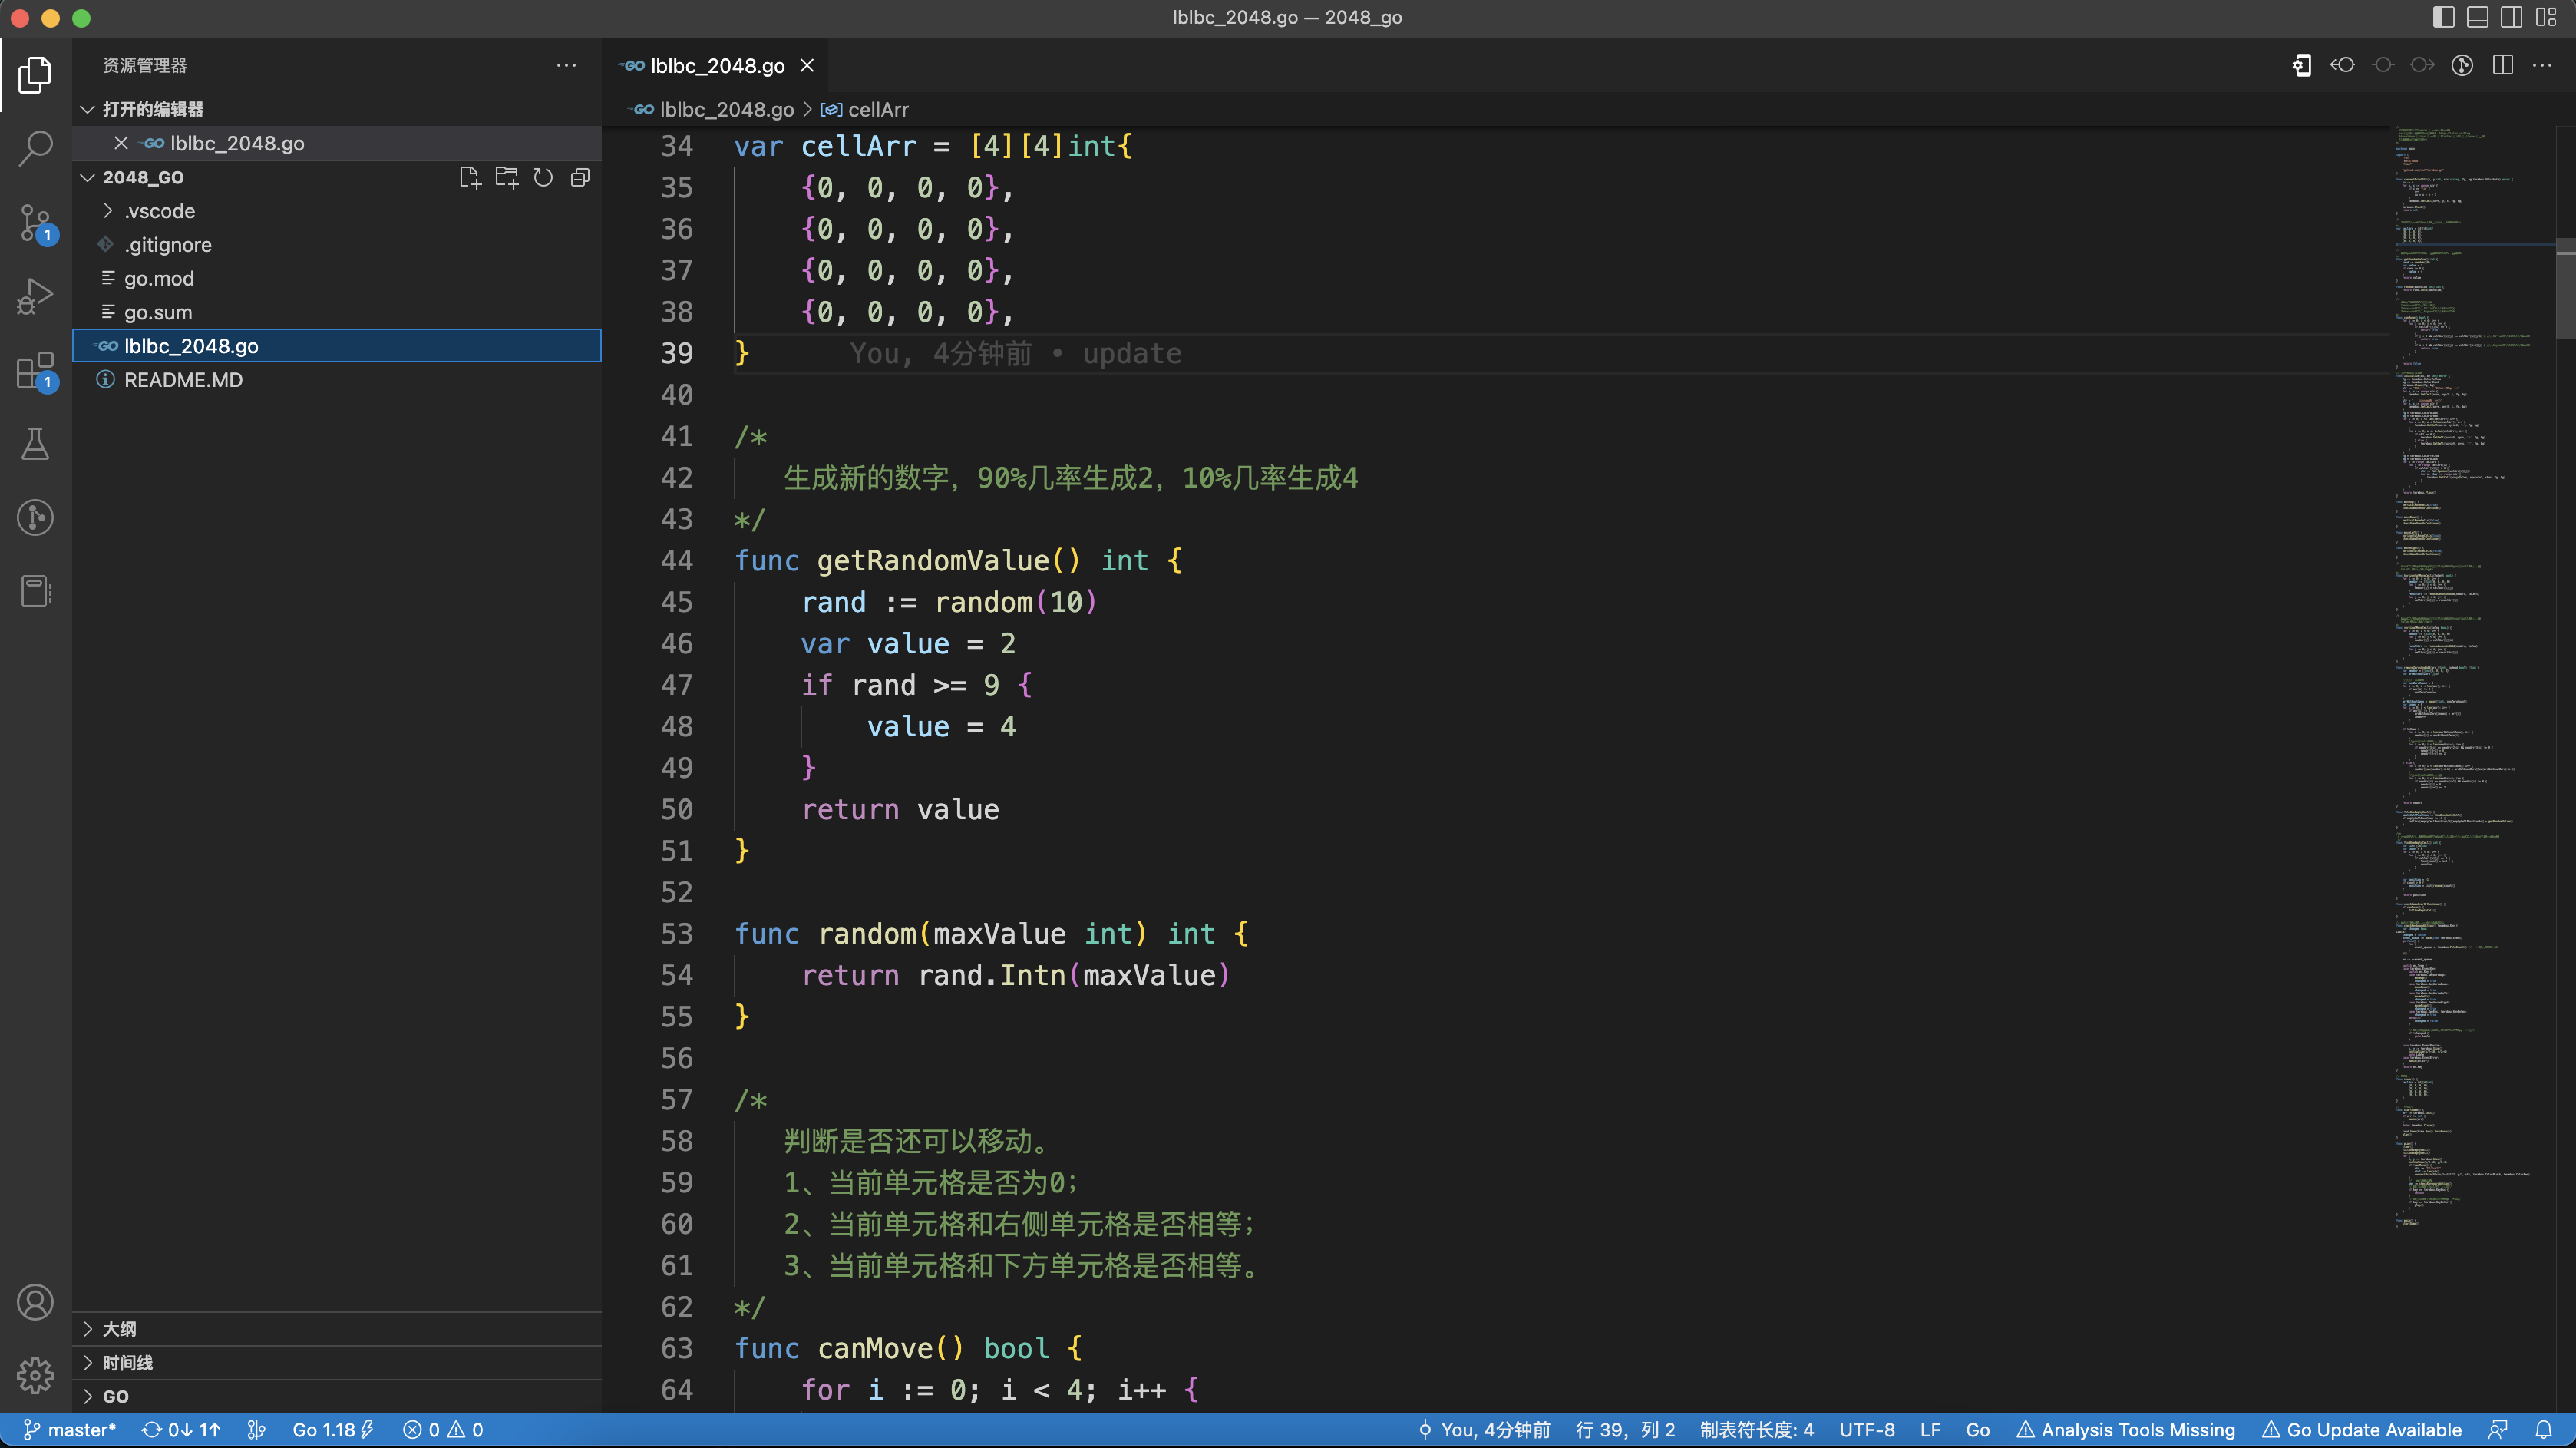Open the Testing flask view

click(36, 444)
